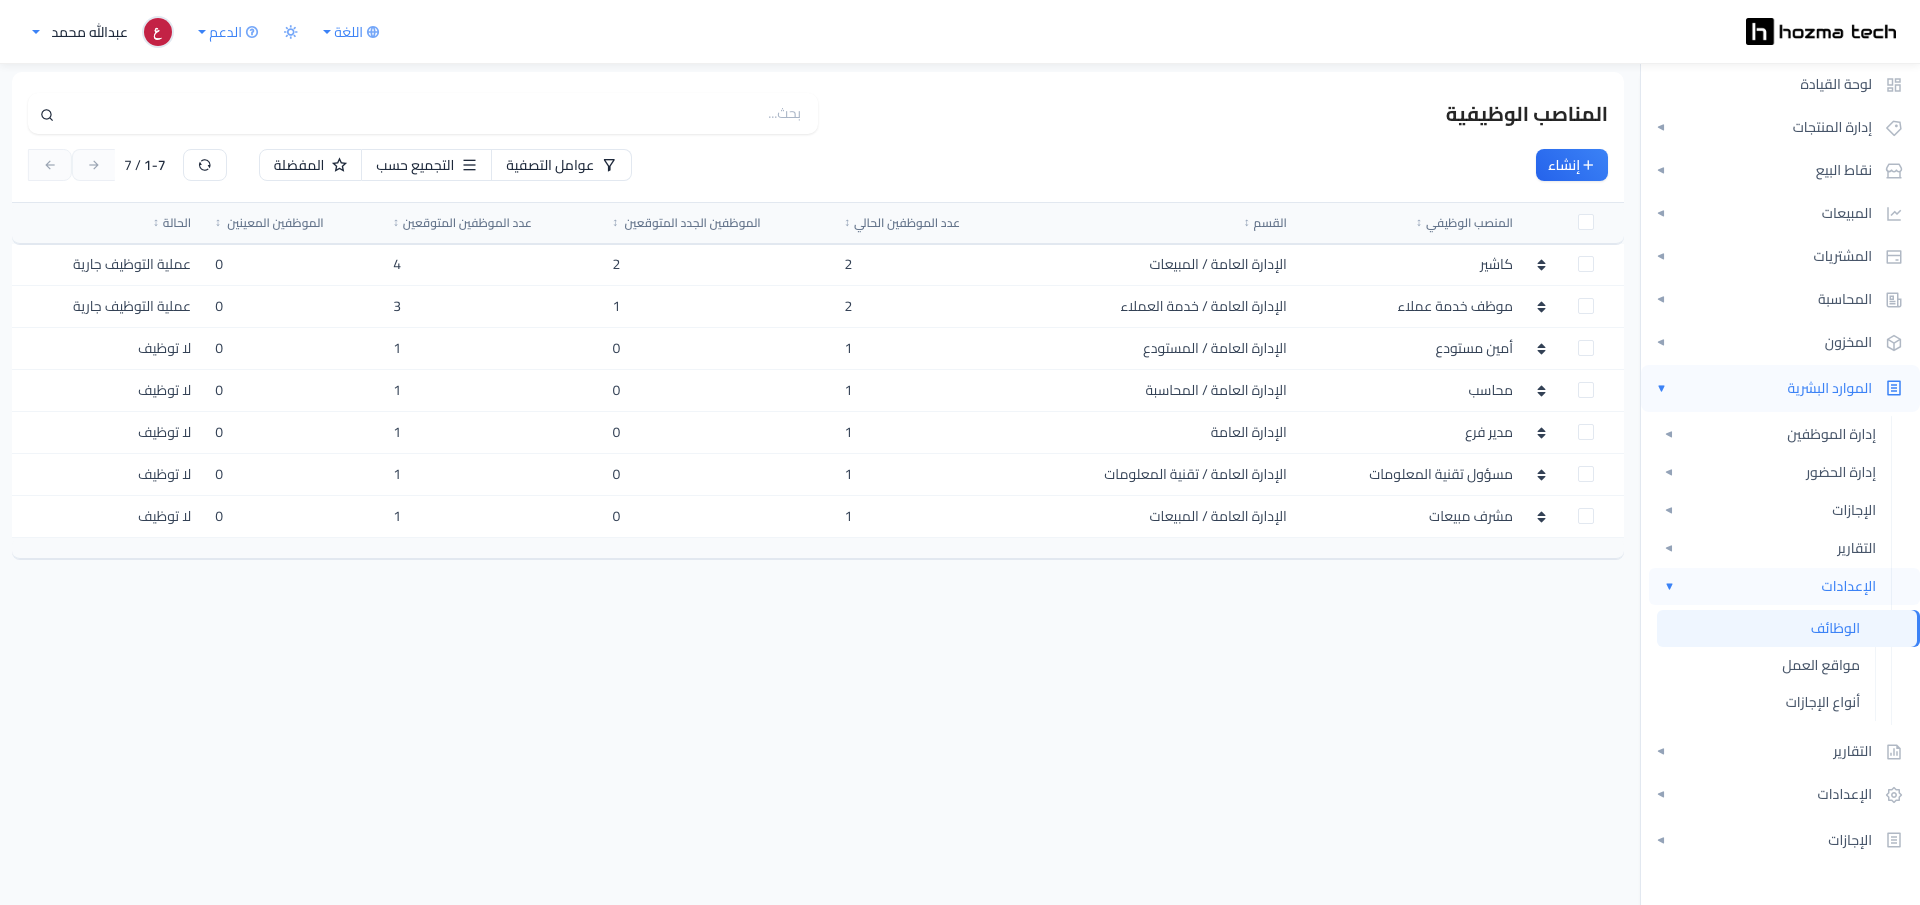This screenshot has height=905, width=1920.
Task: Open the المحاسبة sidebar menu
Action: [1844, 300]
